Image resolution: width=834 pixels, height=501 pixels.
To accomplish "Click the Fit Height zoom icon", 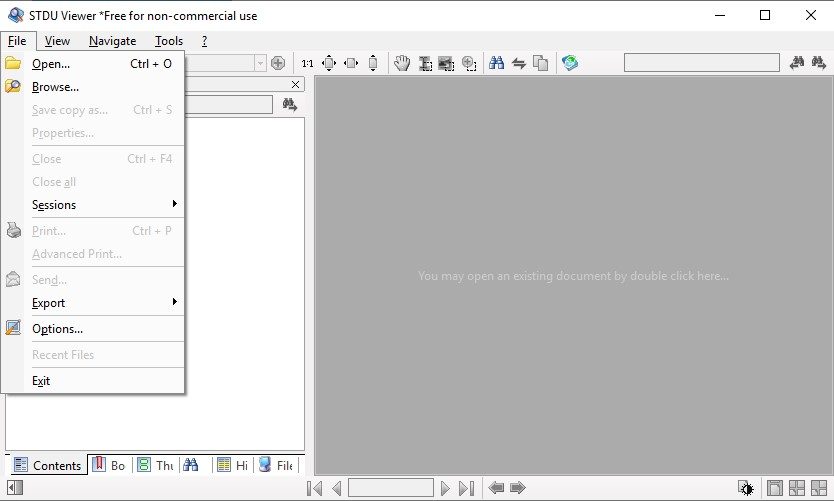I will pos(373,63).
